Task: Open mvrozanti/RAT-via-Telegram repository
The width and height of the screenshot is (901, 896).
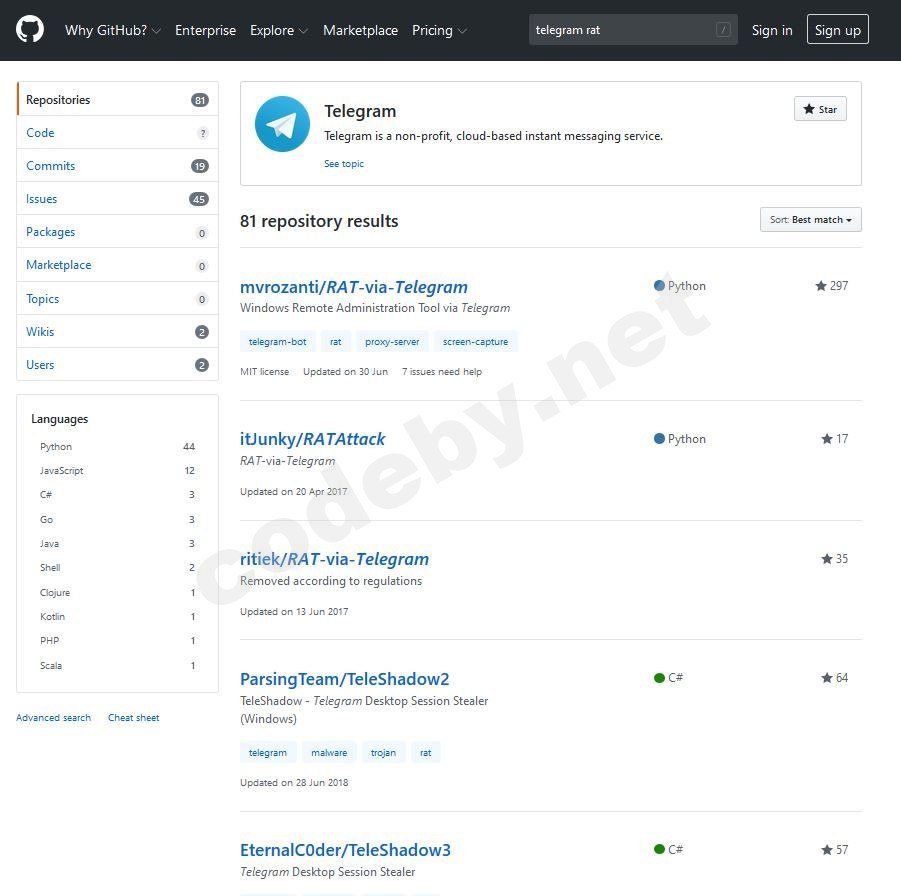Action: tap(354, 287)
